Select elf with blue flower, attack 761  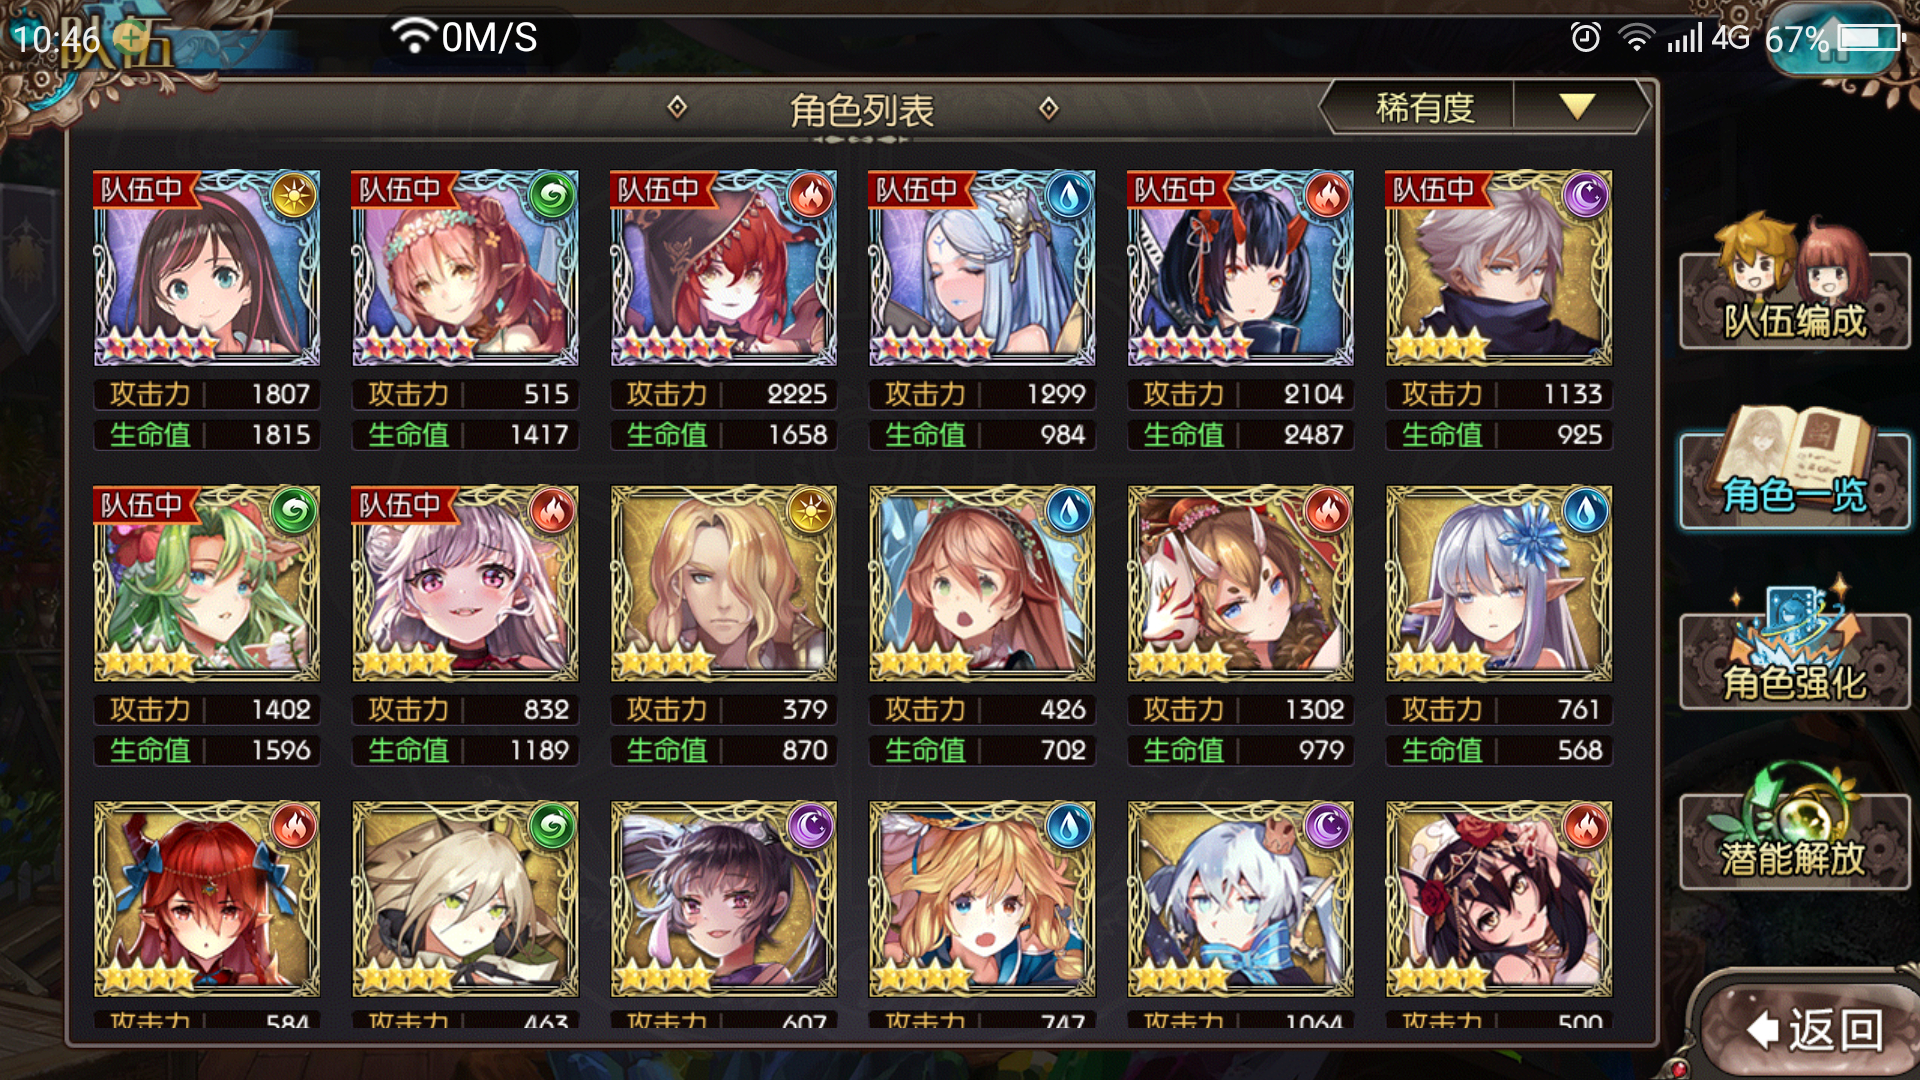[x=1498, y=584]
